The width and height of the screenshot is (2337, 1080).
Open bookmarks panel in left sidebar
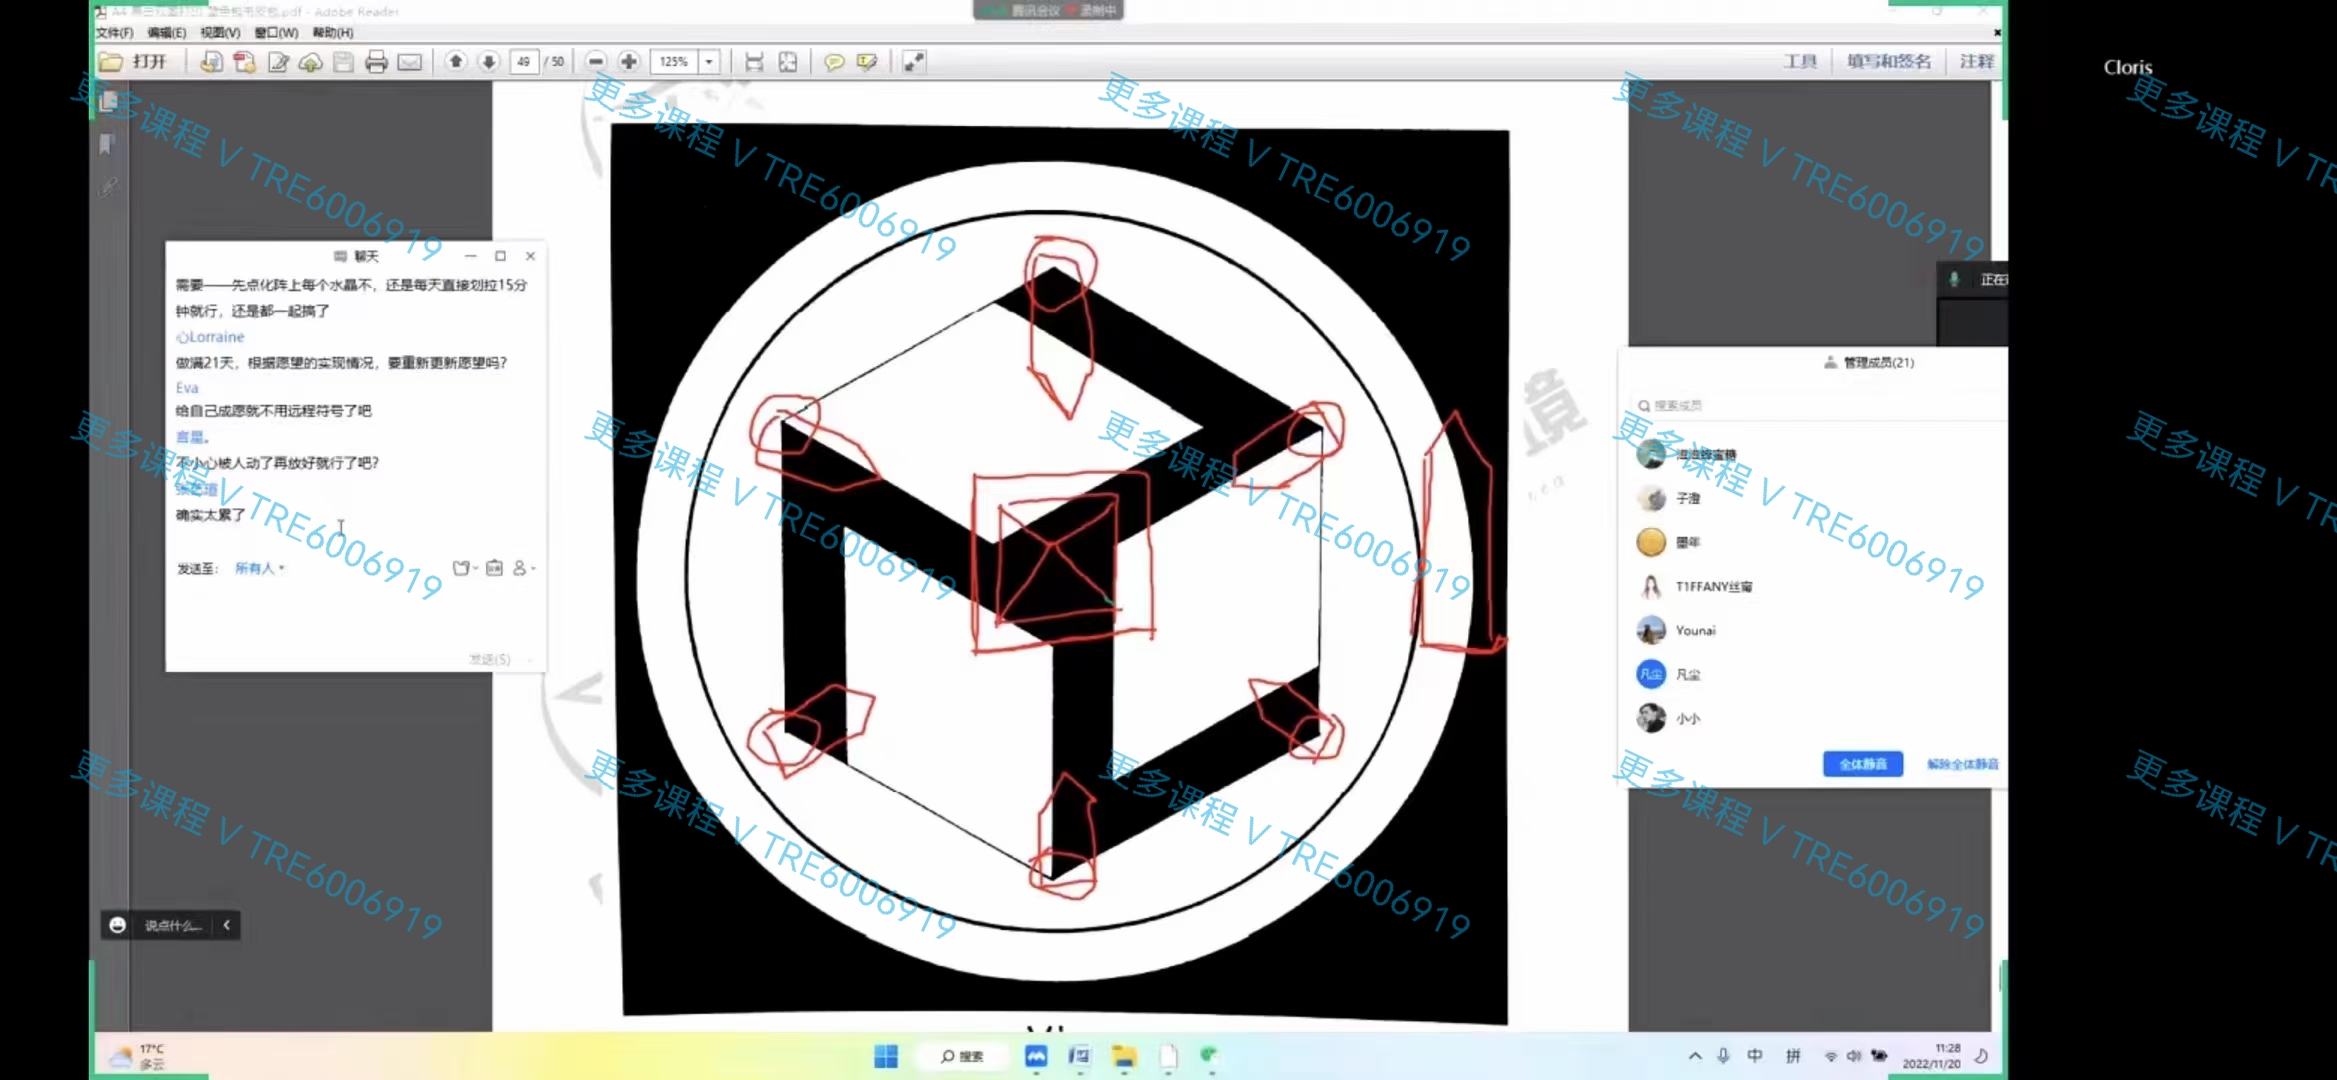pyautogui.click(x=108, y=144)
